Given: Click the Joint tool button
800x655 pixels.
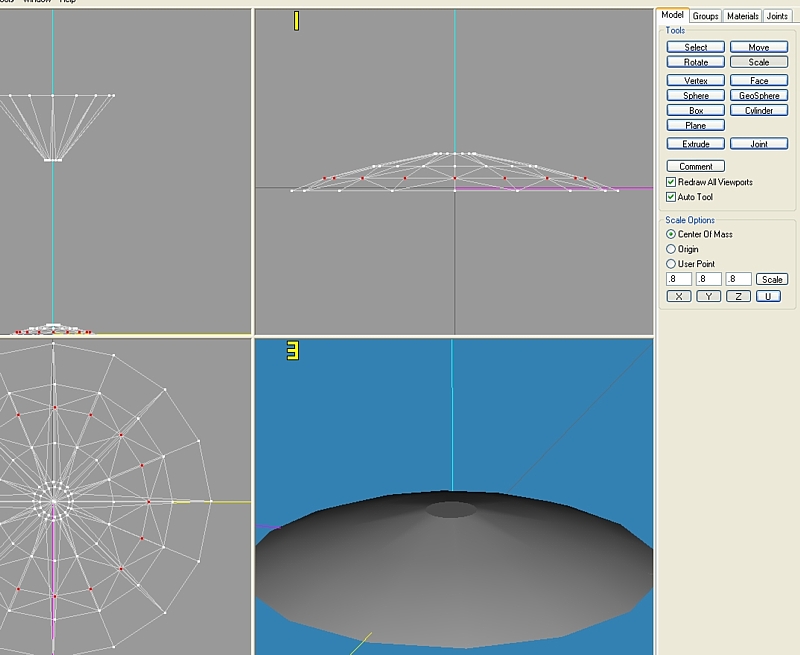Looking at the screenshot, I should (x=759, y=144).
